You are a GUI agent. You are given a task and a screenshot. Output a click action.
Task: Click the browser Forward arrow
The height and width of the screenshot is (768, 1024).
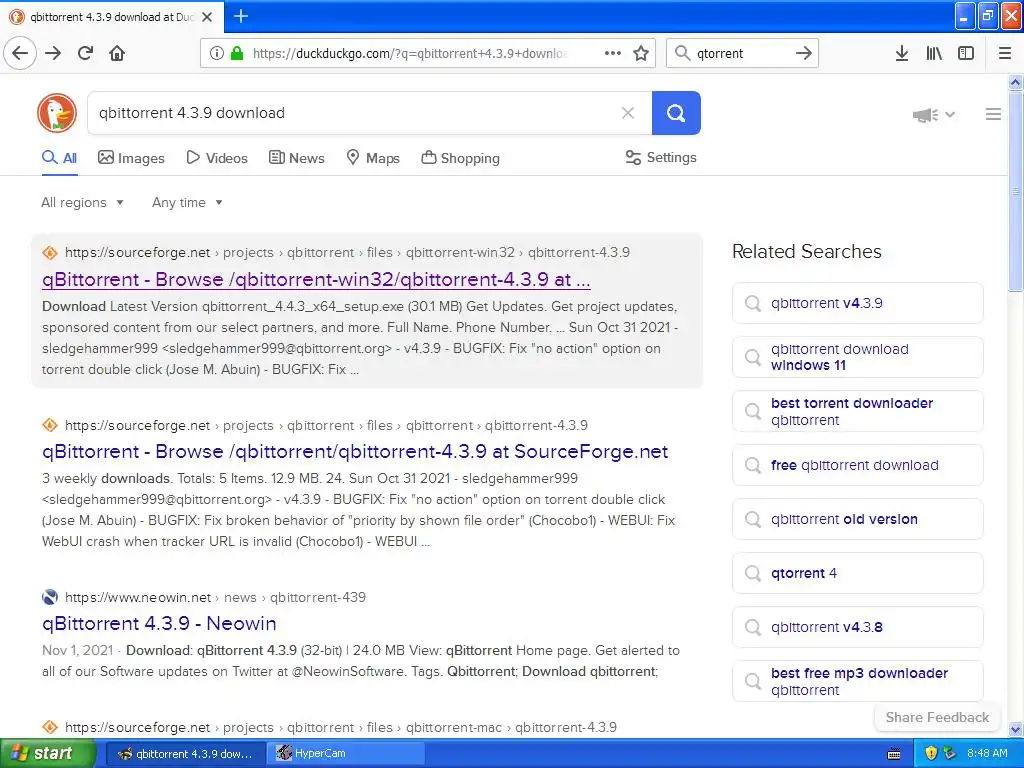coord(53,53)
